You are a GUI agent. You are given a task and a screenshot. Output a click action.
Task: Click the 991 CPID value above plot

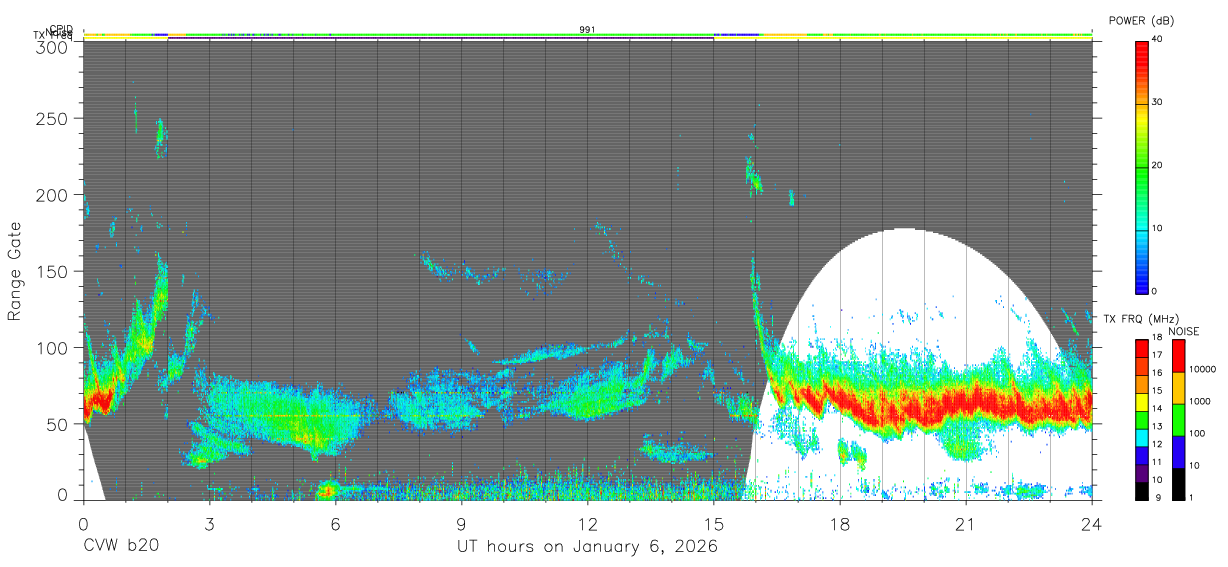(588, 30)
